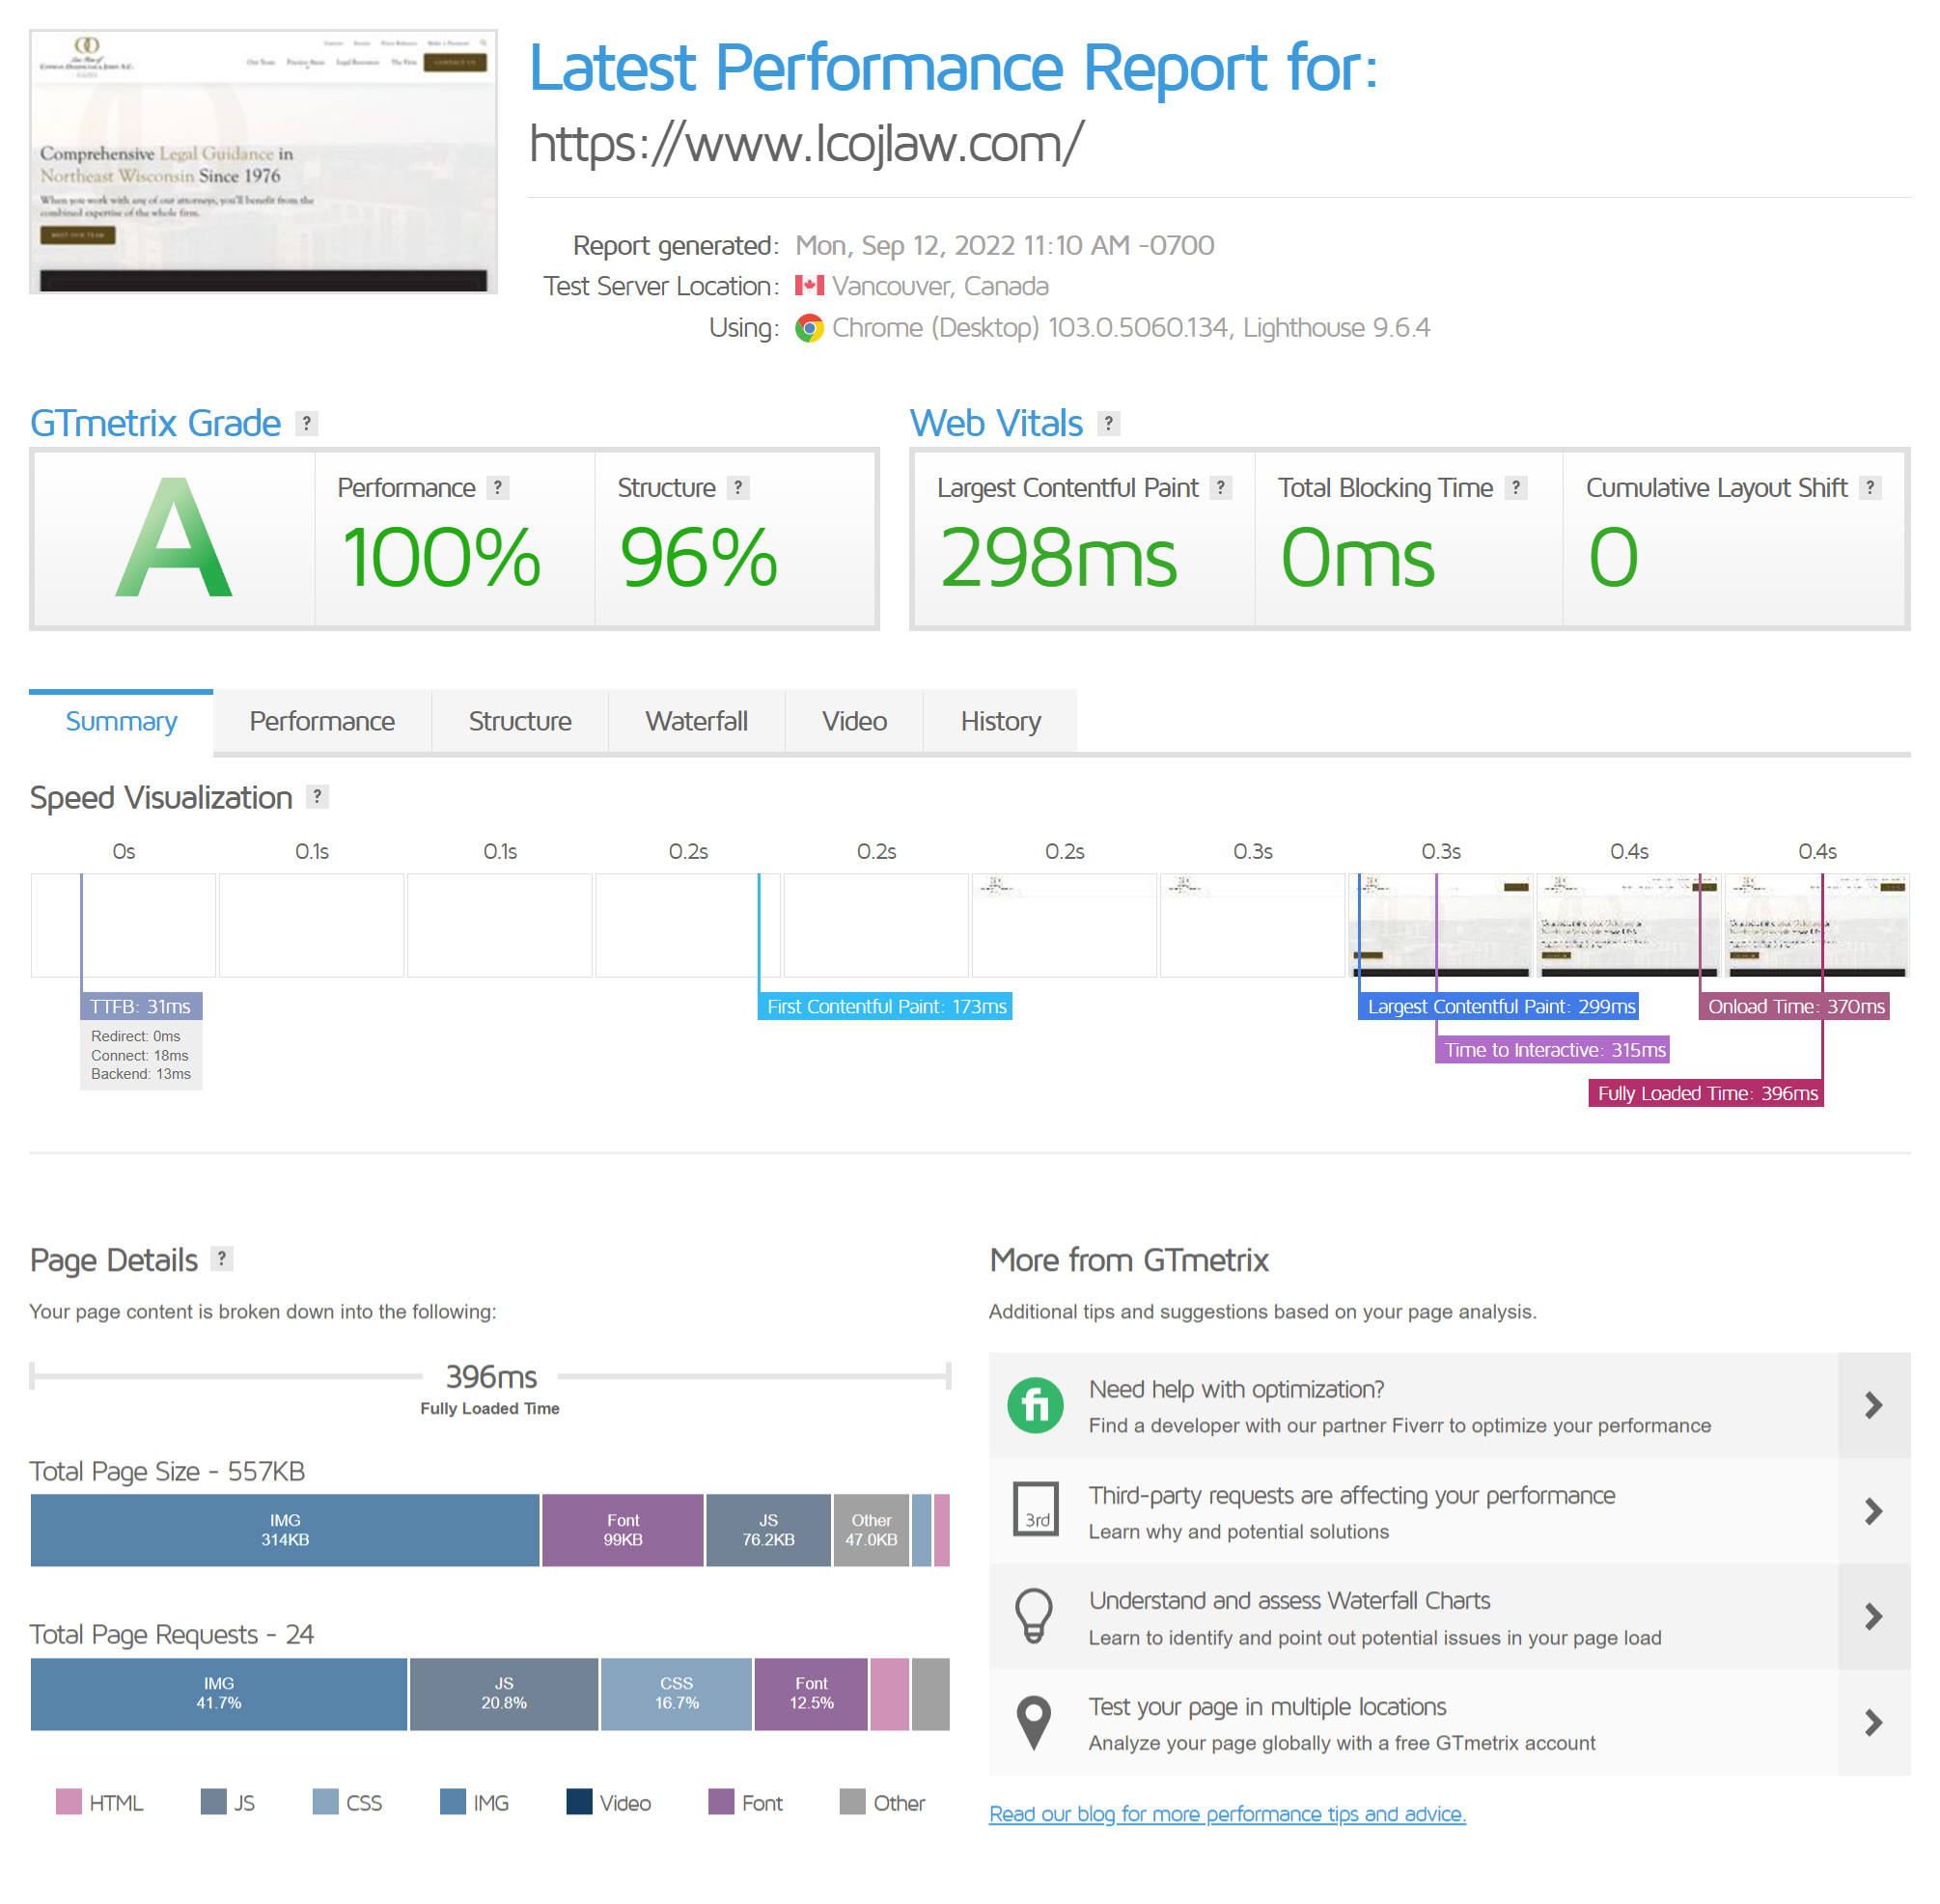Screen dimensions: 1940x1904
Task: Open the Performance score help question mark
Action: 497,488
